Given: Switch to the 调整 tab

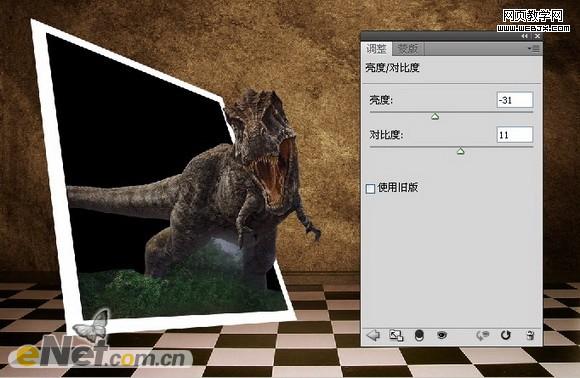Looking at the screenshot, I should 376,49.
